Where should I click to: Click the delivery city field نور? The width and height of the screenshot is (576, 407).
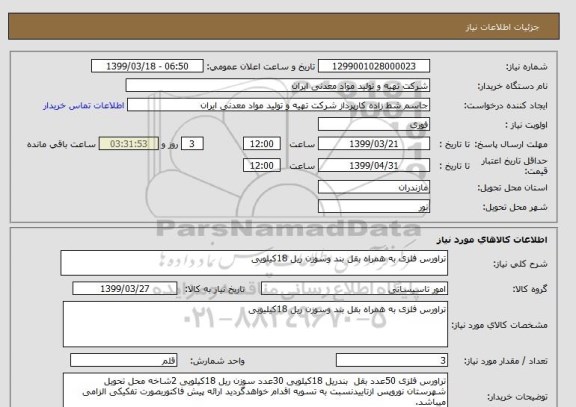(x=374, y=206)
